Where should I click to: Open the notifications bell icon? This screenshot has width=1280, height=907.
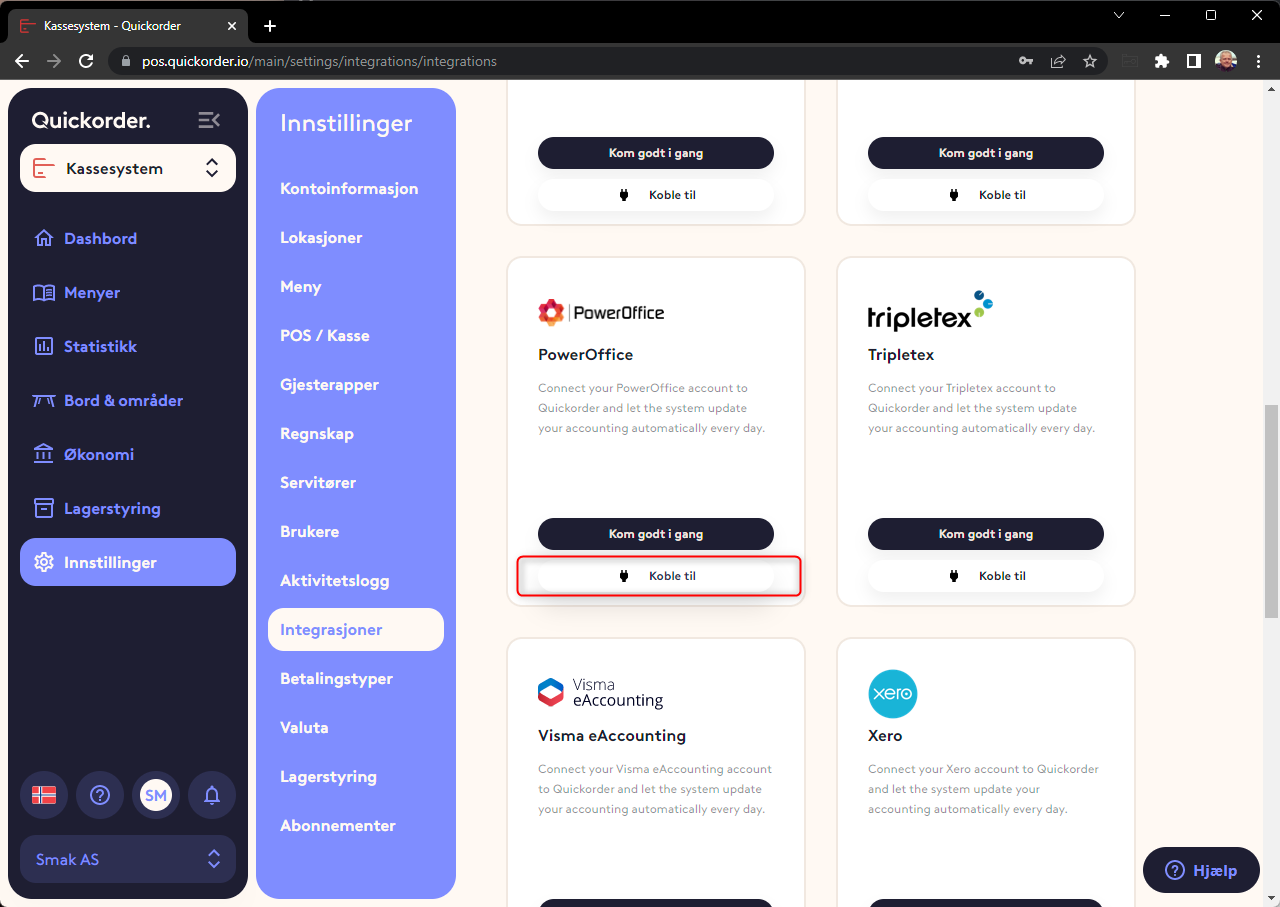212,795
